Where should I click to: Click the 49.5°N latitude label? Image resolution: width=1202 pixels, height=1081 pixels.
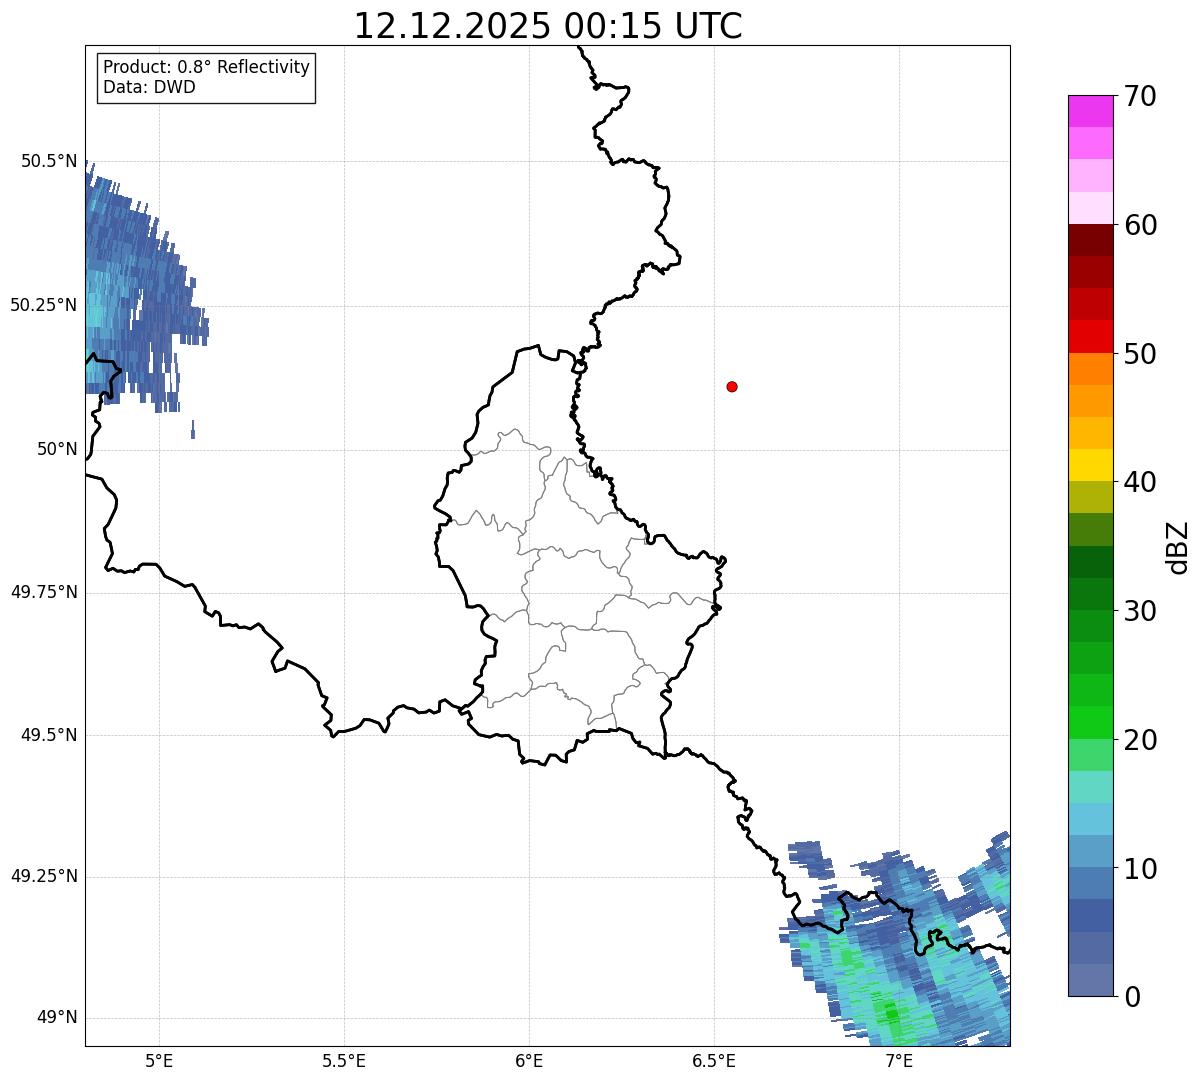pyautogui.click(x=49, y=735)
